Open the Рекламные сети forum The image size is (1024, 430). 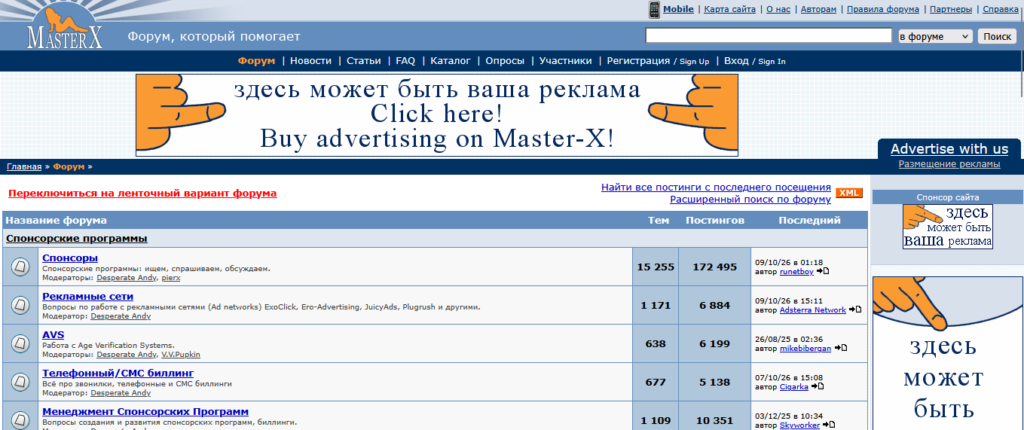(x=88, y=296)
